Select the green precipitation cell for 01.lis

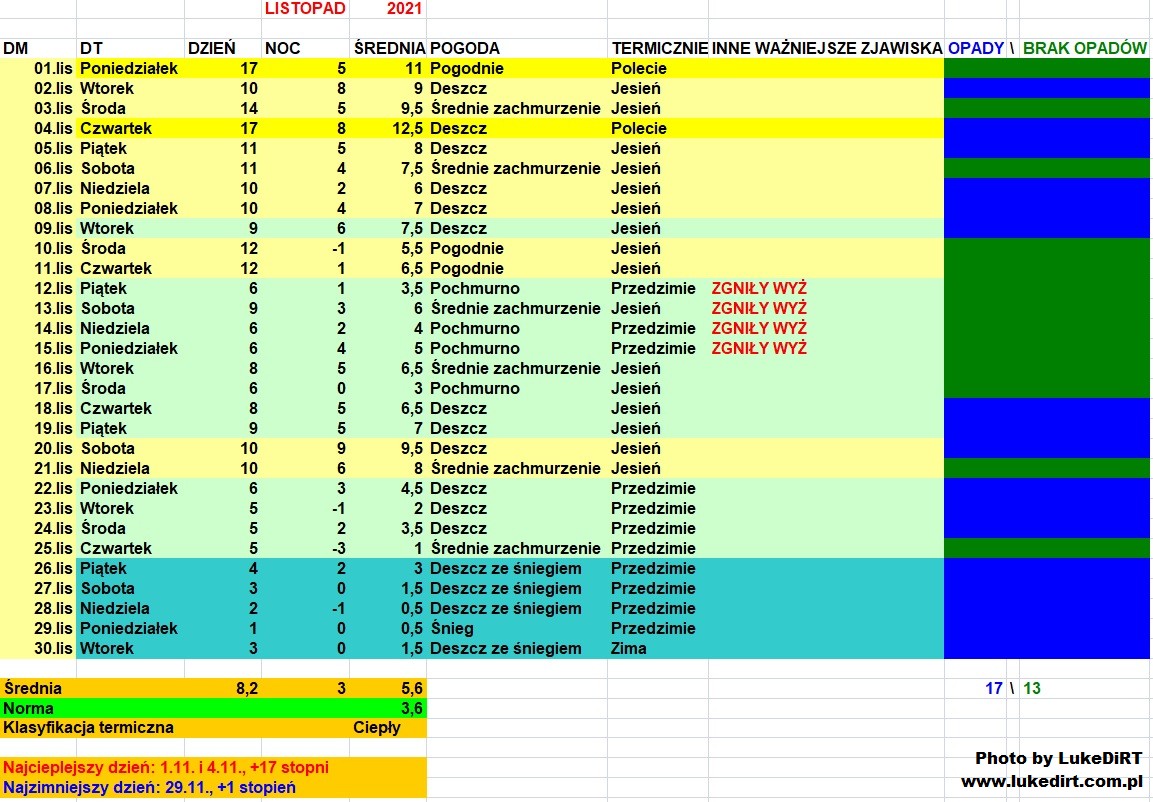tap(1046, 69)
